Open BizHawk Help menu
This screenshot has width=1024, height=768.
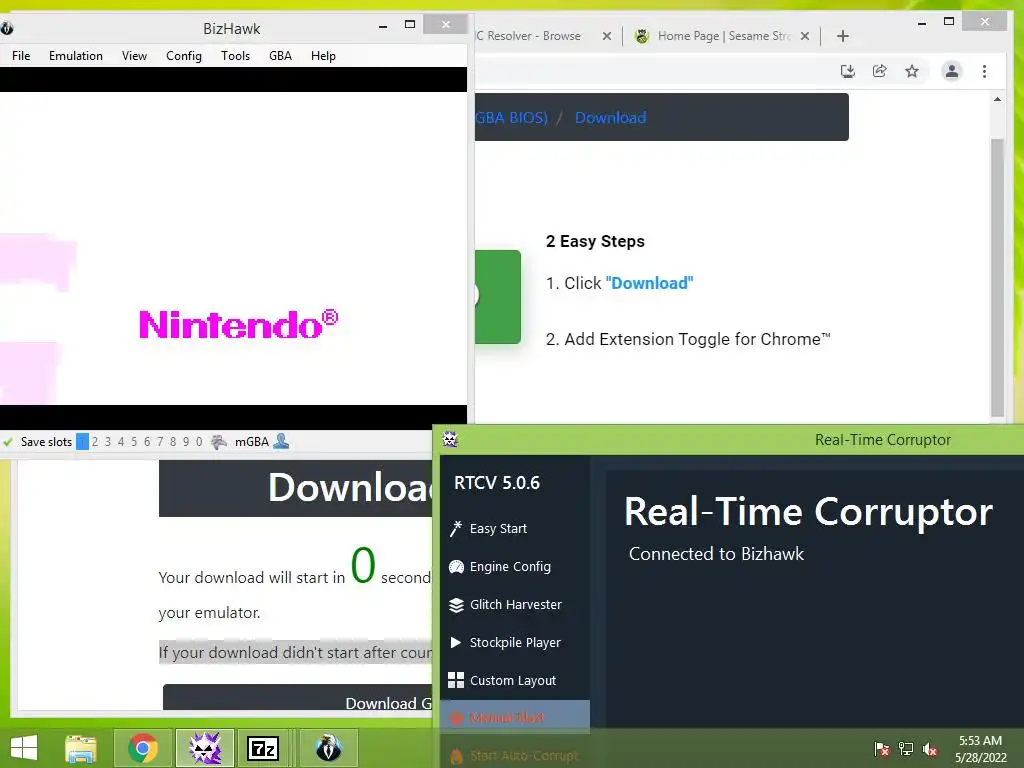click(323, 56)
